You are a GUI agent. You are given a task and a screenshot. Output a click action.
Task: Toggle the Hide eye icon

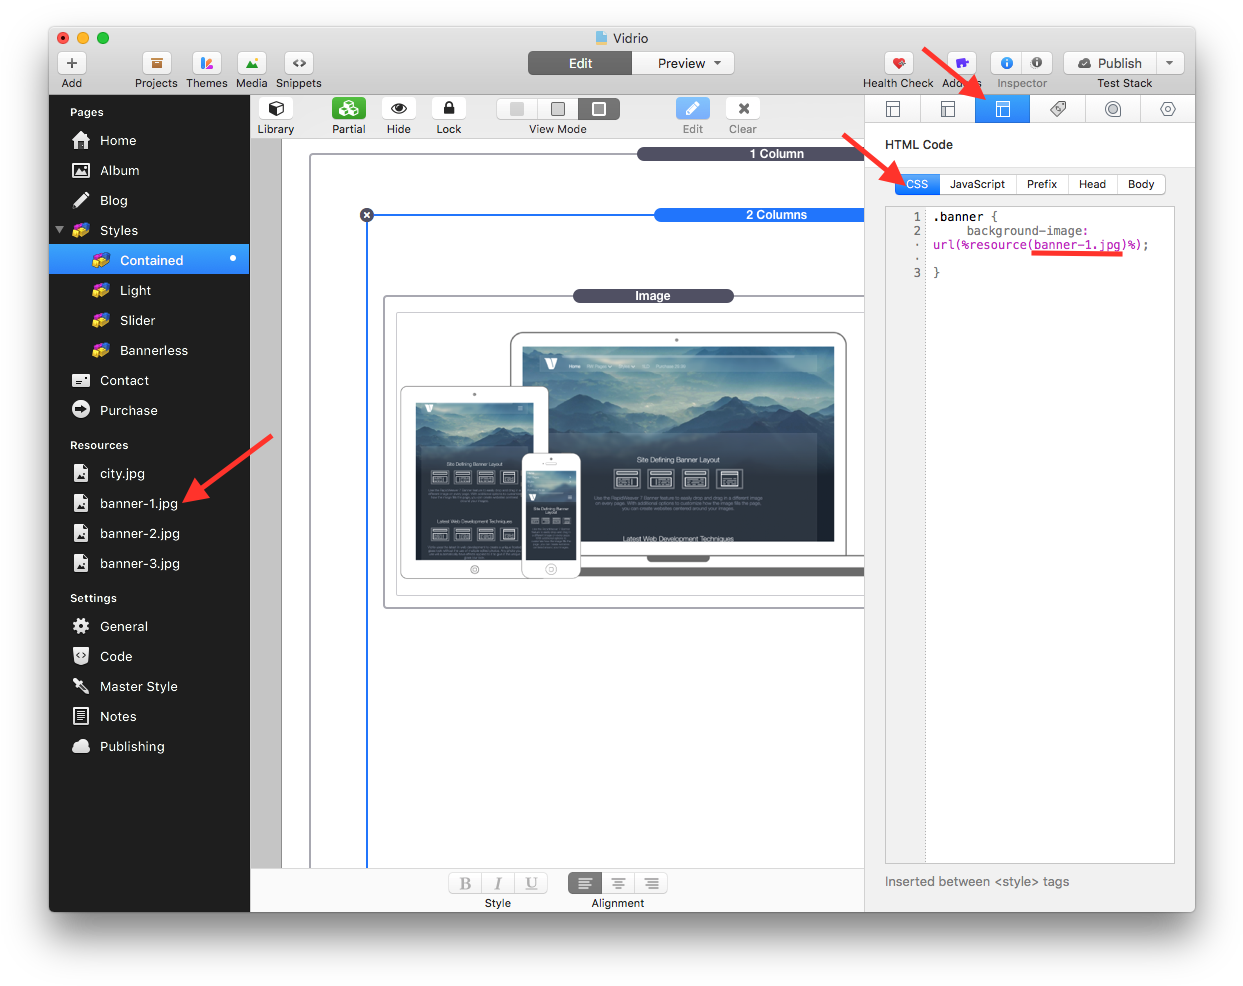pyautogui.click(x=398, y=108)
